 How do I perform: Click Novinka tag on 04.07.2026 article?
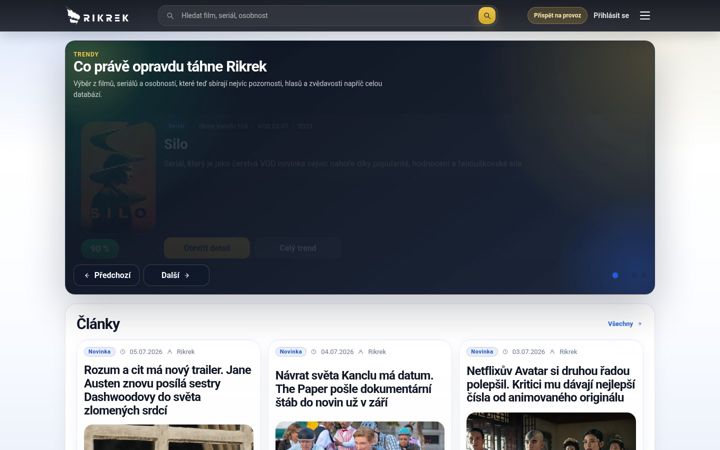[291, 352]
